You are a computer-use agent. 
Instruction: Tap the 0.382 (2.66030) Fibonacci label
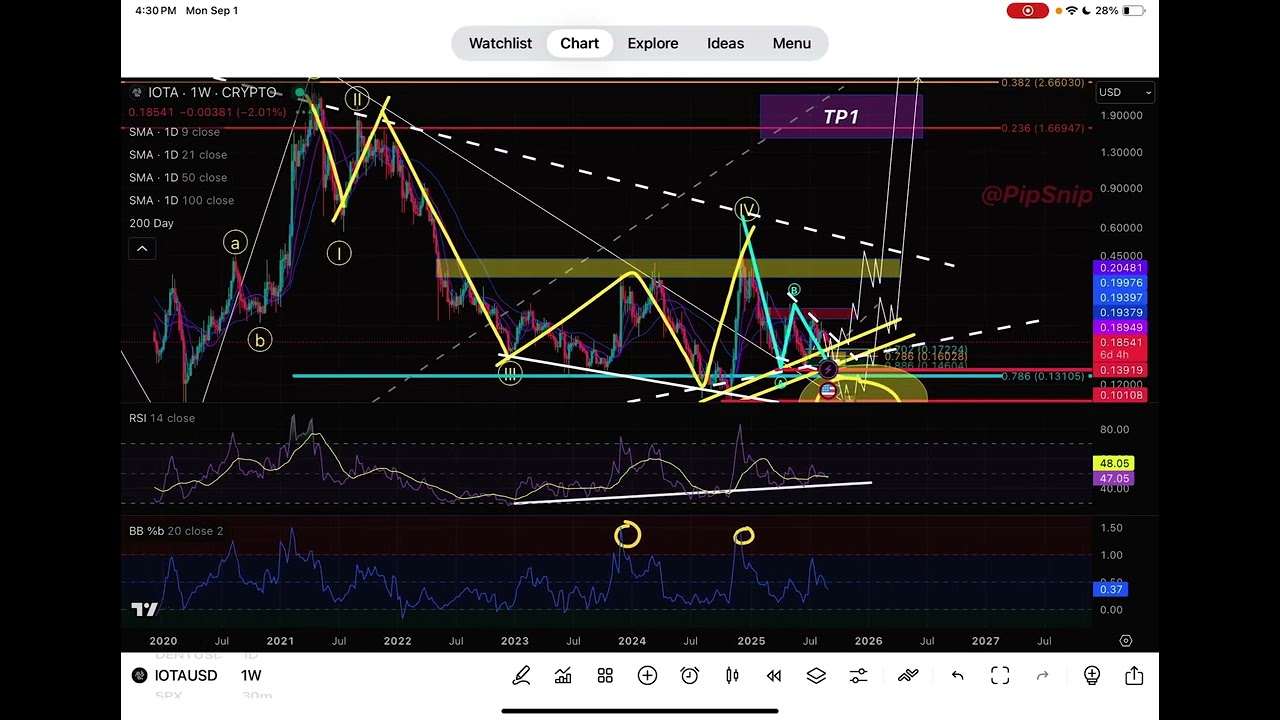tap(1043, 83)
